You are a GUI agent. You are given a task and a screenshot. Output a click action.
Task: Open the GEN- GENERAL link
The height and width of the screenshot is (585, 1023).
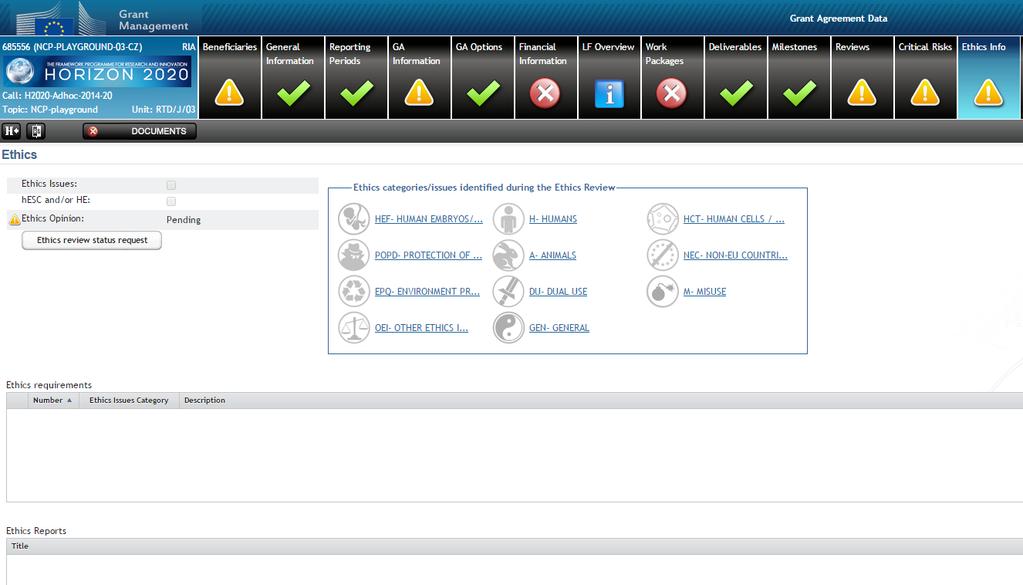tap(559, 328)
